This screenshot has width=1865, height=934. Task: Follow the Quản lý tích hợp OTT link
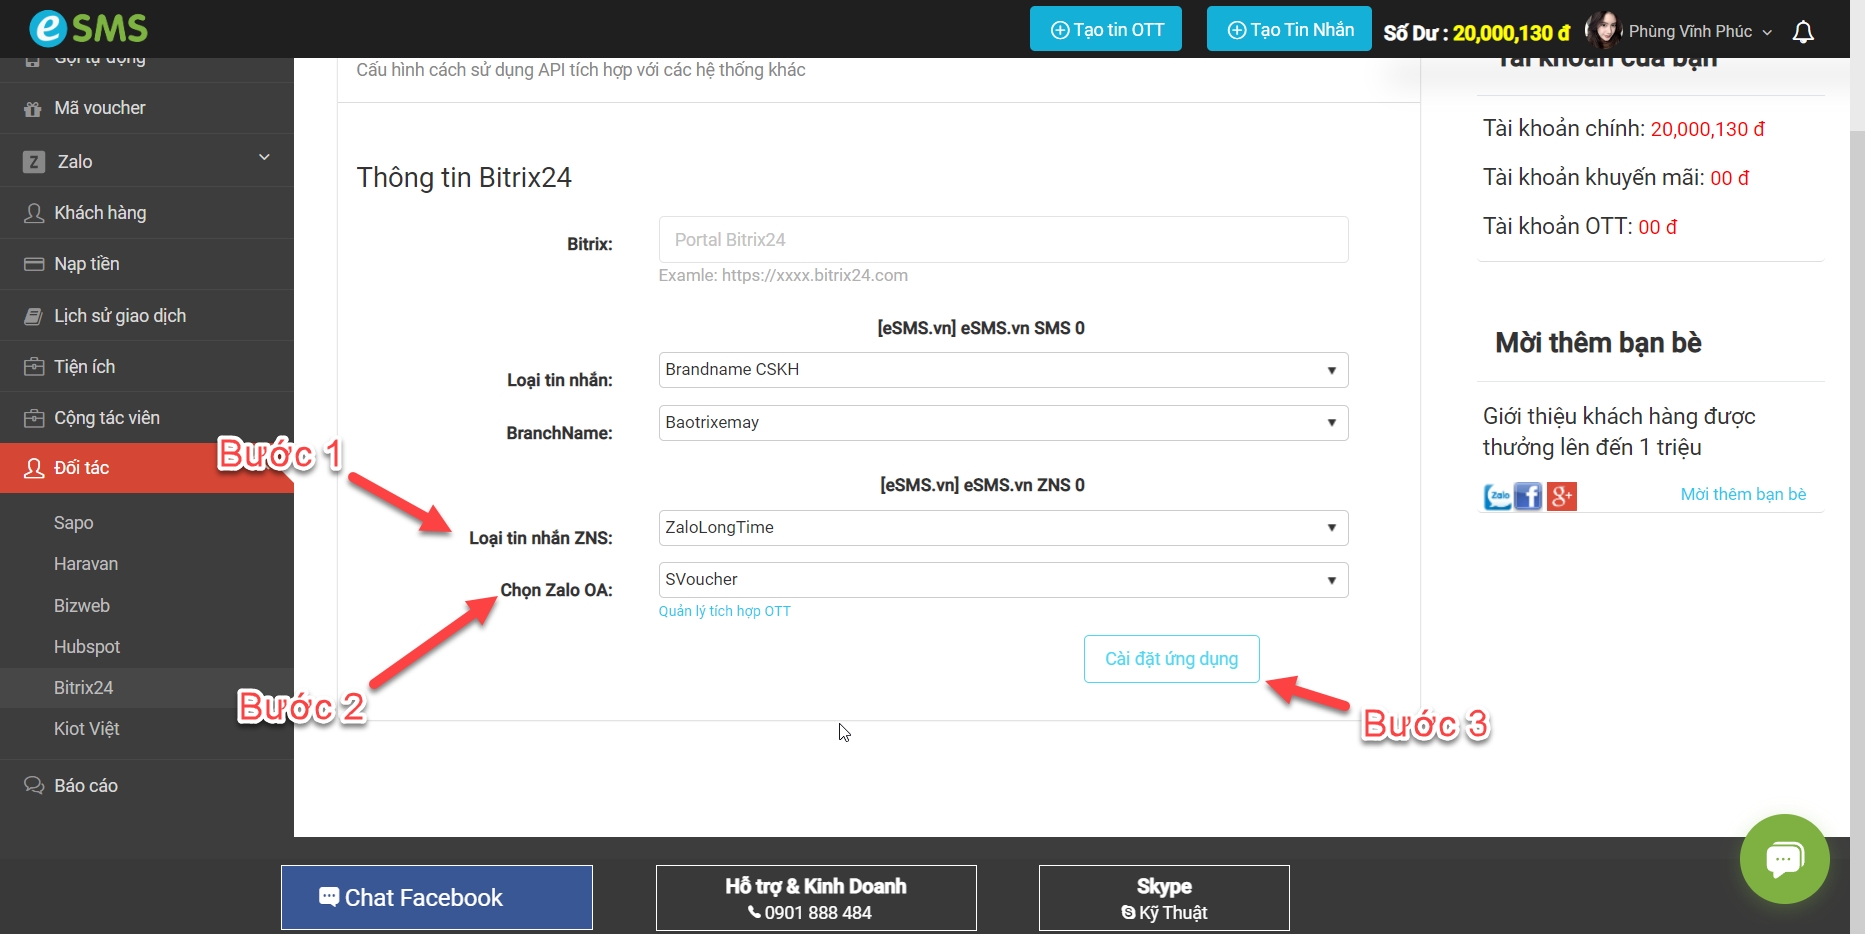coord(724,611)
